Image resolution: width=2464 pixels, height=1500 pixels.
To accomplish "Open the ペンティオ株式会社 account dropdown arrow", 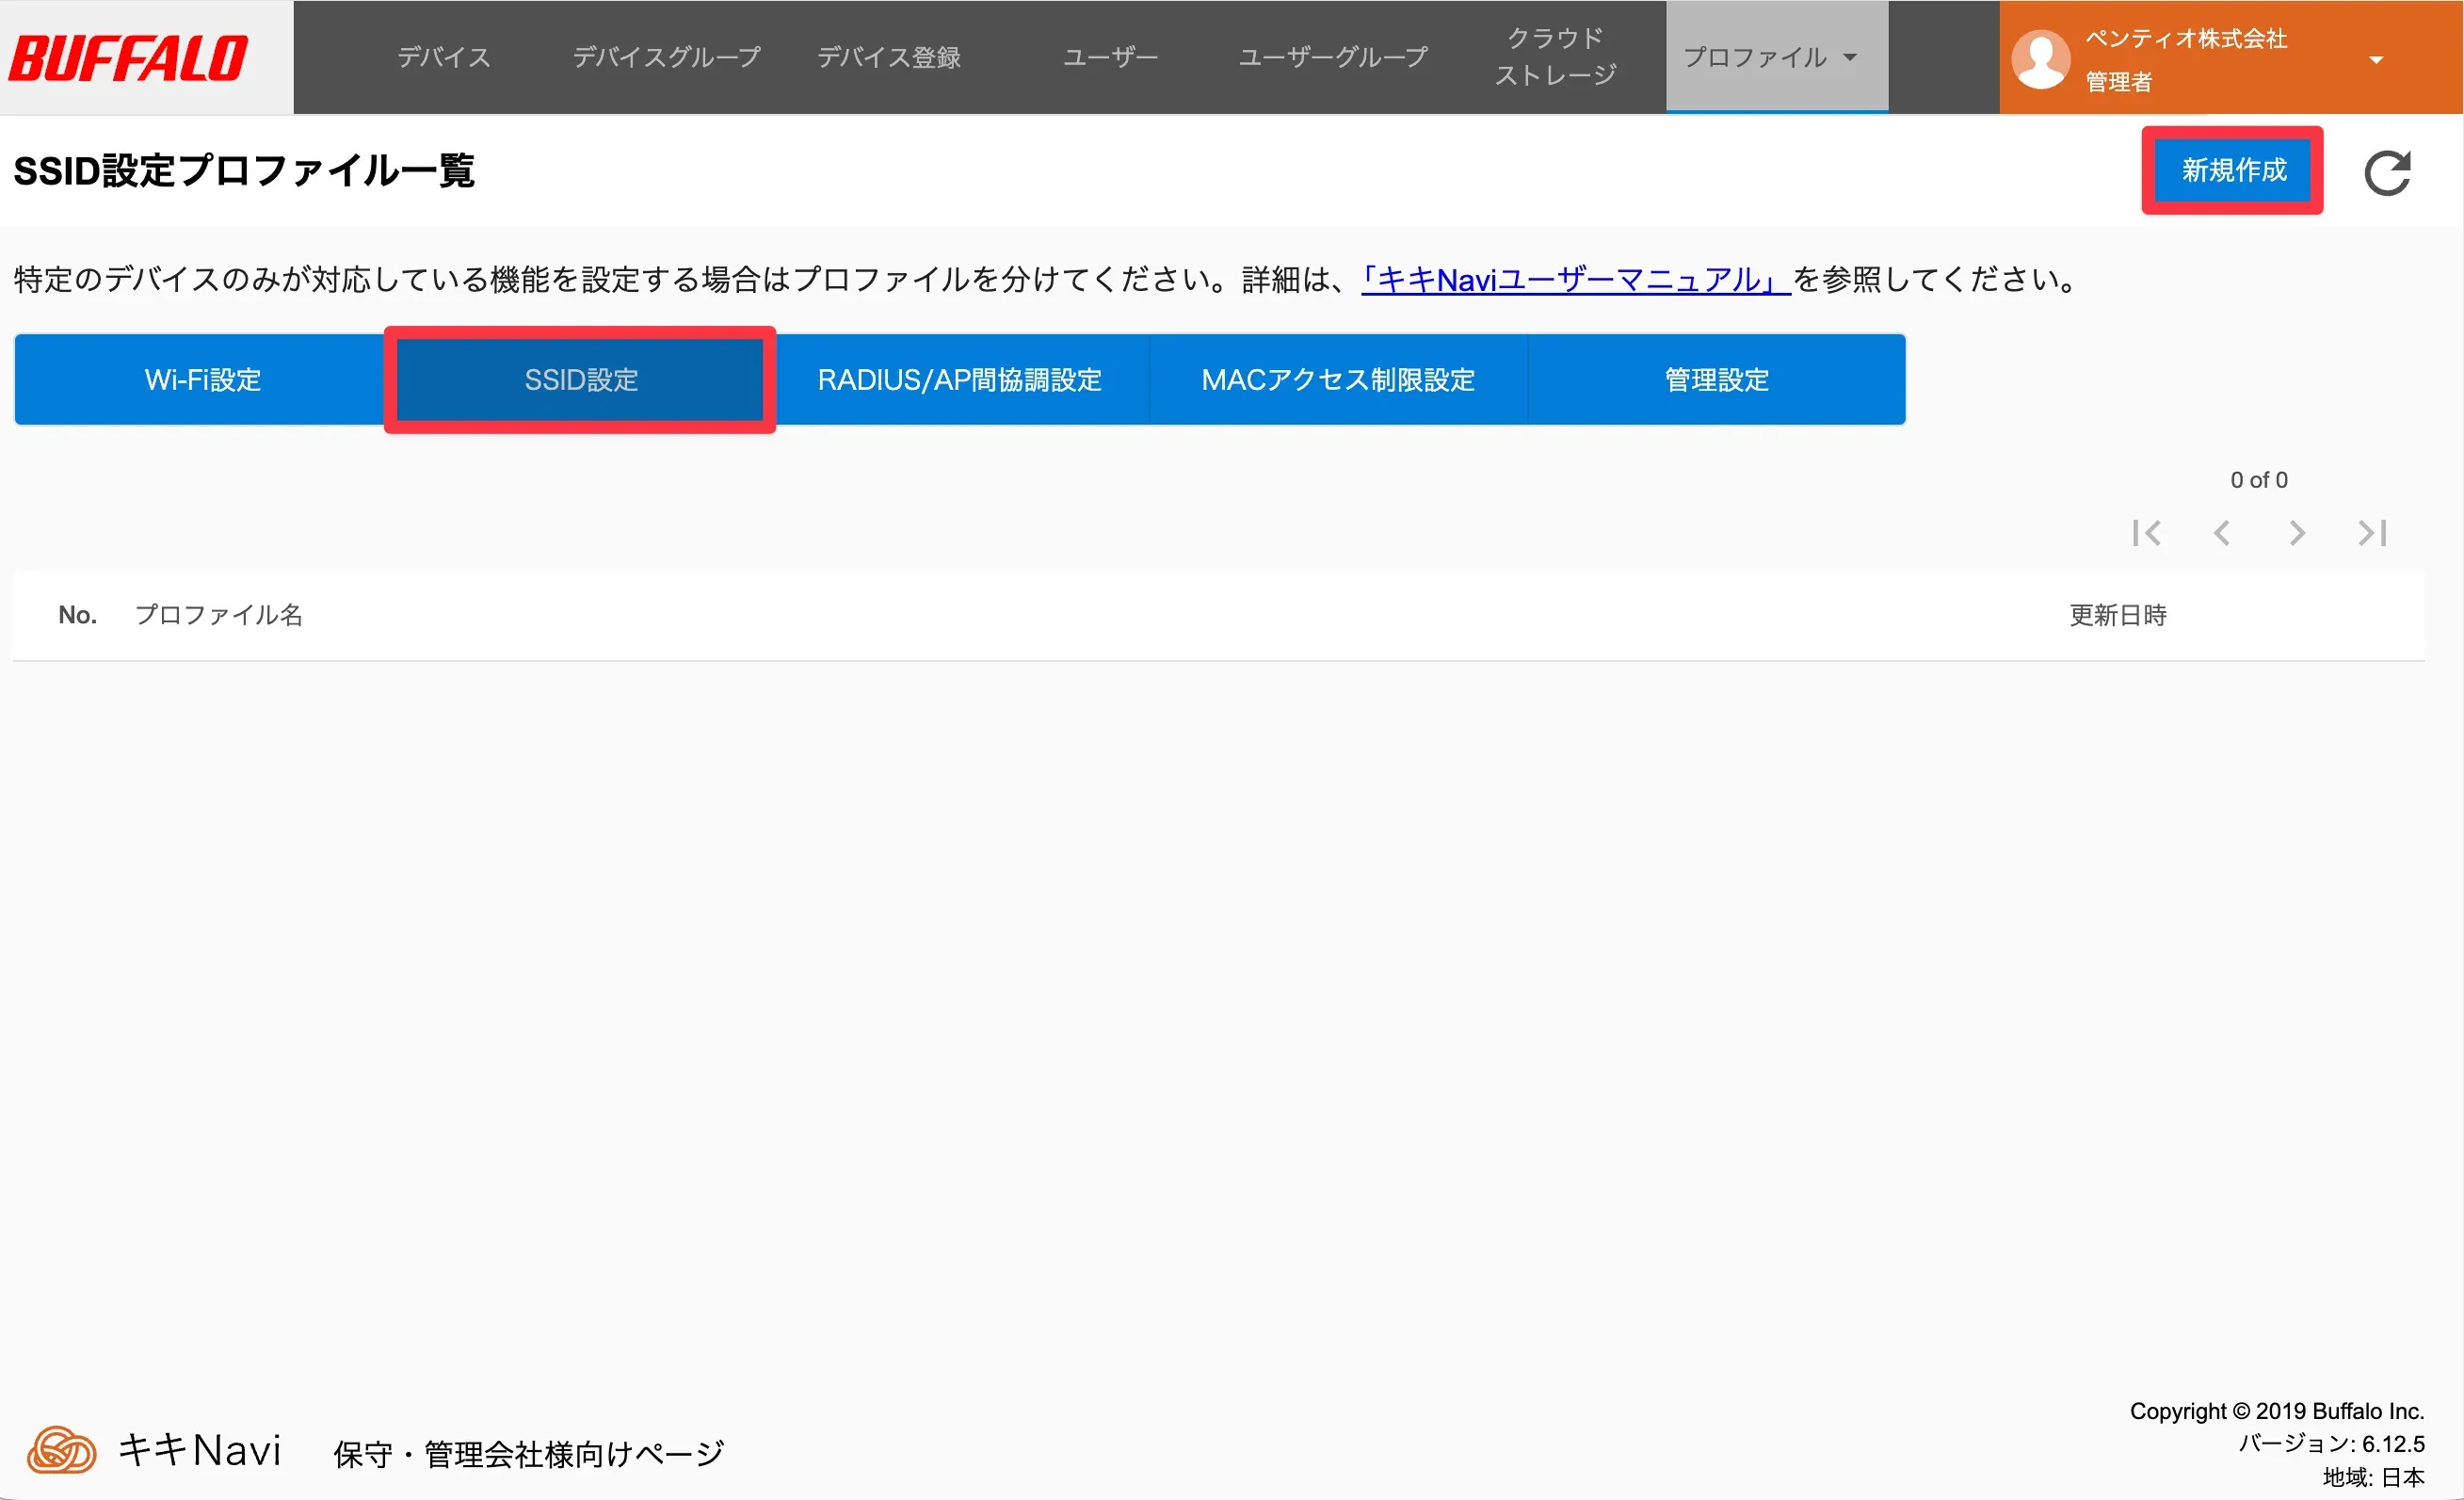I will [2376, 60].
